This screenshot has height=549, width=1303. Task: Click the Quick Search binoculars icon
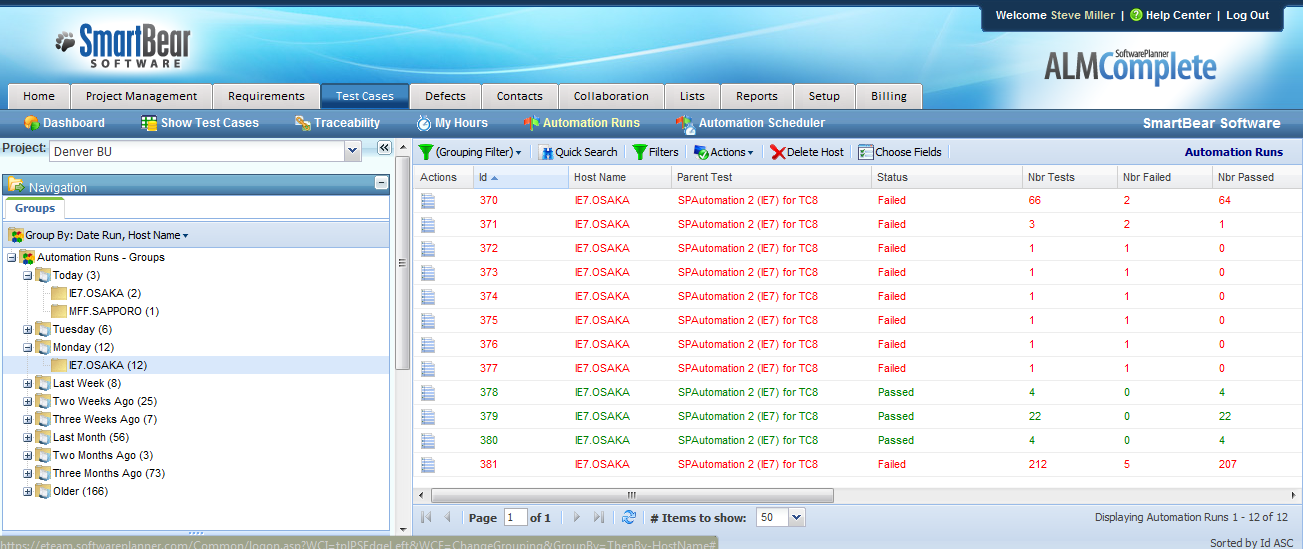(x=546, y=152)
